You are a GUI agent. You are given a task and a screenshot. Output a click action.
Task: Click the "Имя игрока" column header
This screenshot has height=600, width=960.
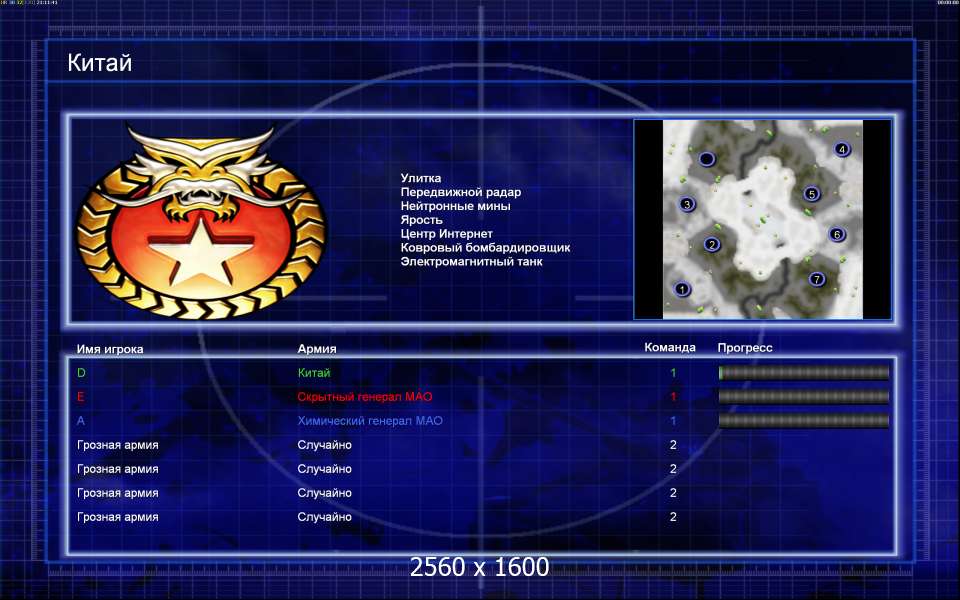coord(110,349)
